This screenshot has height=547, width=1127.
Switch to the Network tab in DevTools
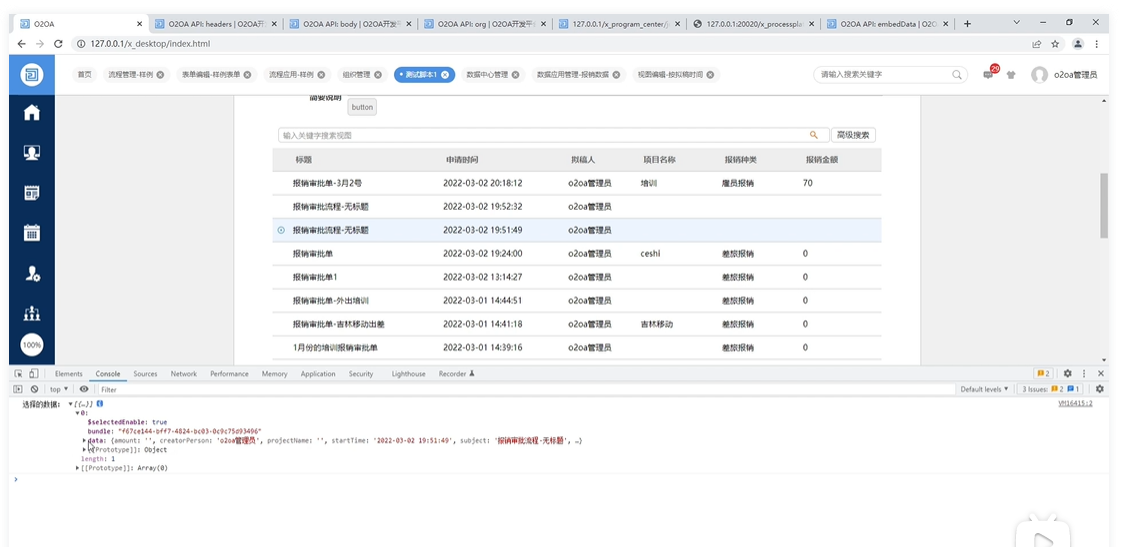point(183,374)
